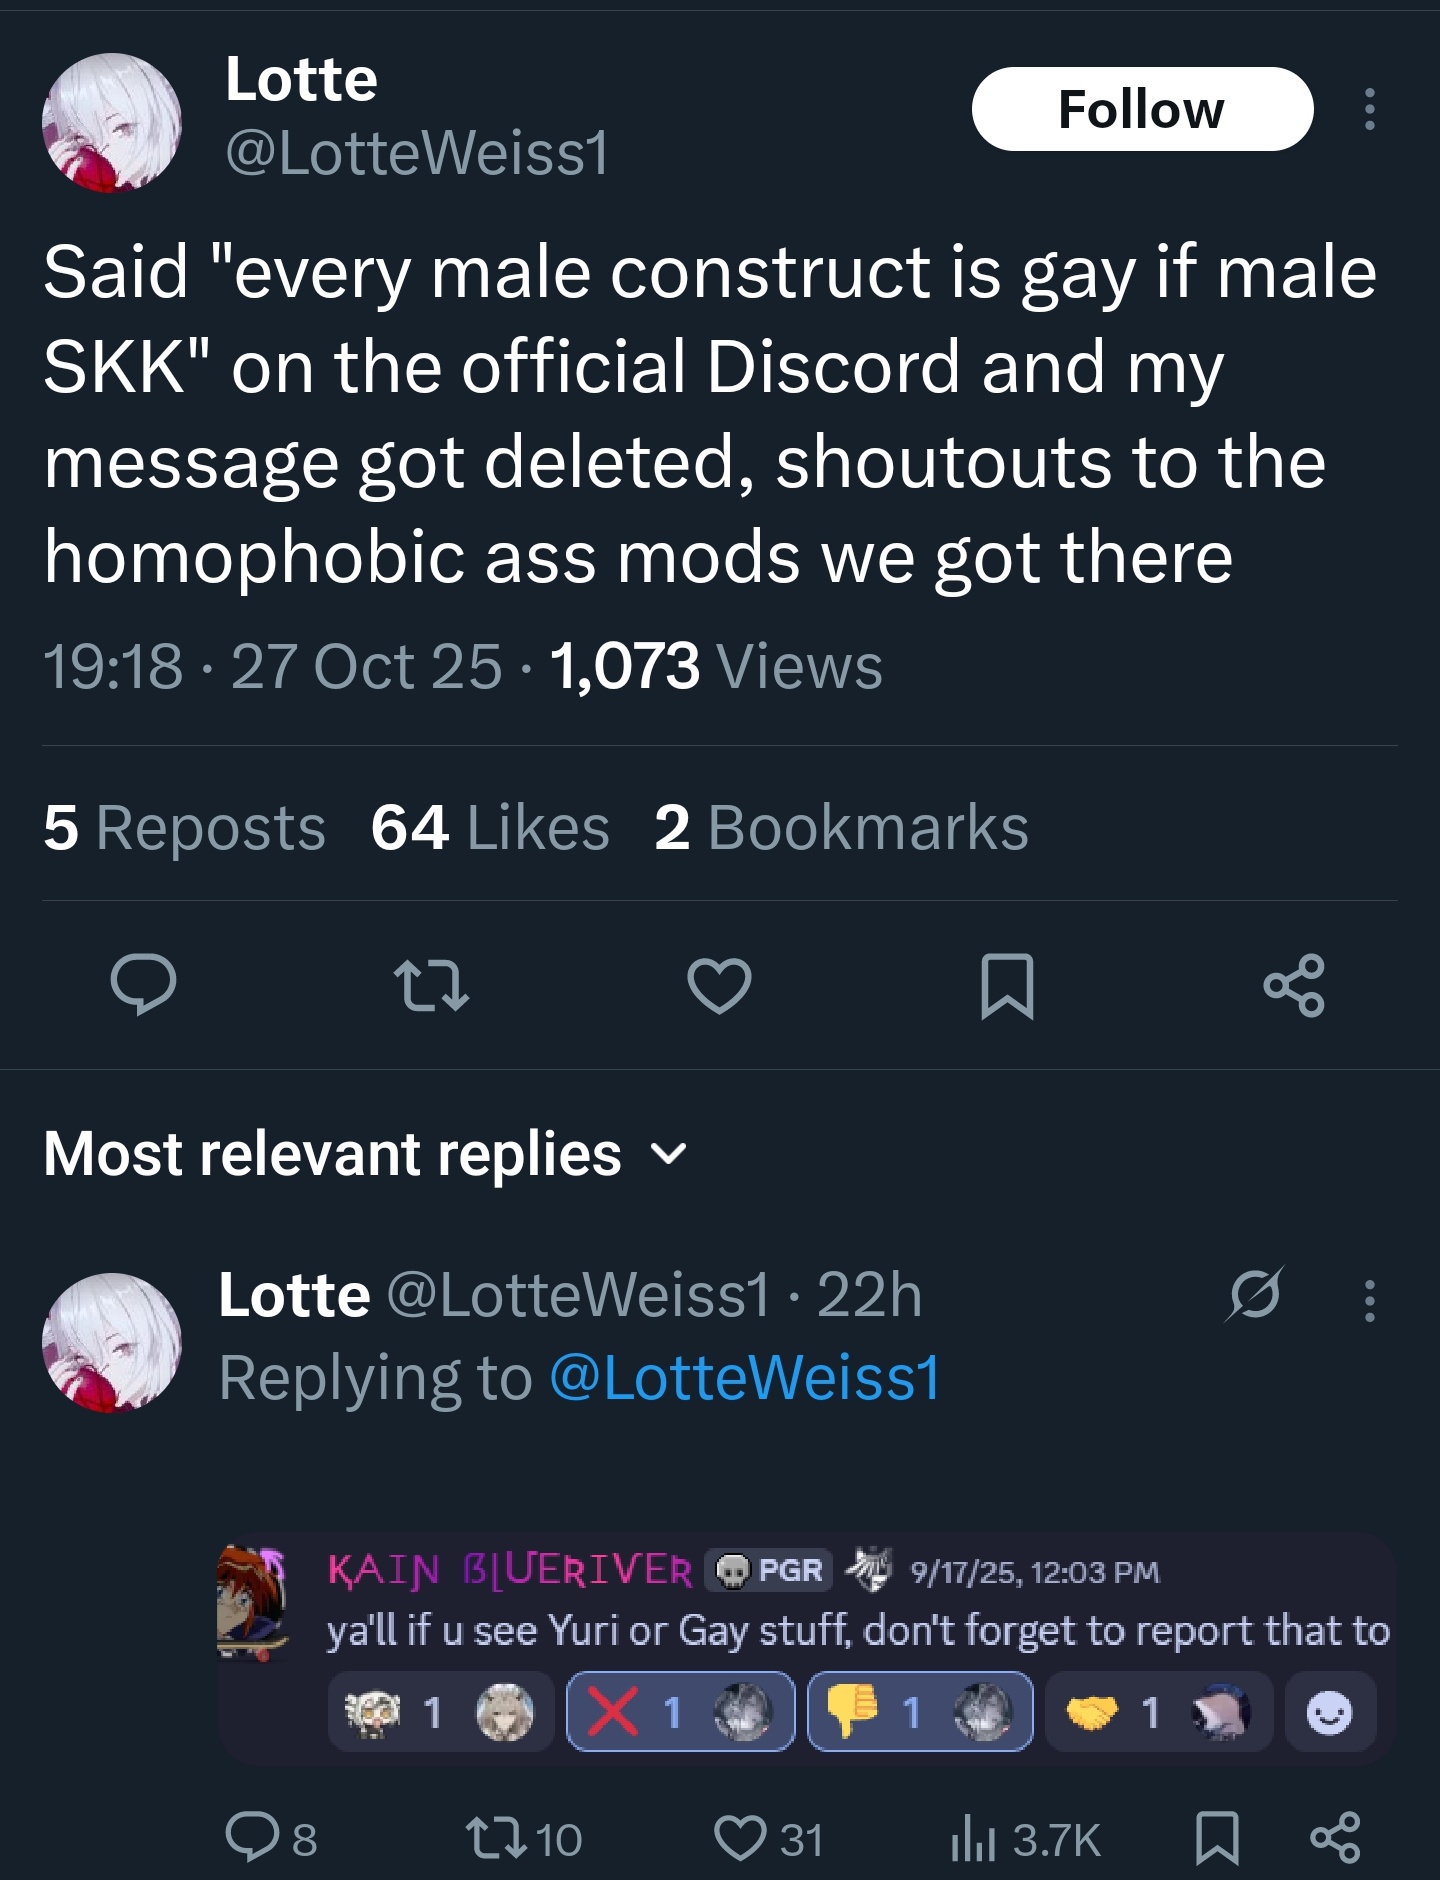Share Lotte's reply
Screen dimensions: 1440x1880
pos(1335,1838)
